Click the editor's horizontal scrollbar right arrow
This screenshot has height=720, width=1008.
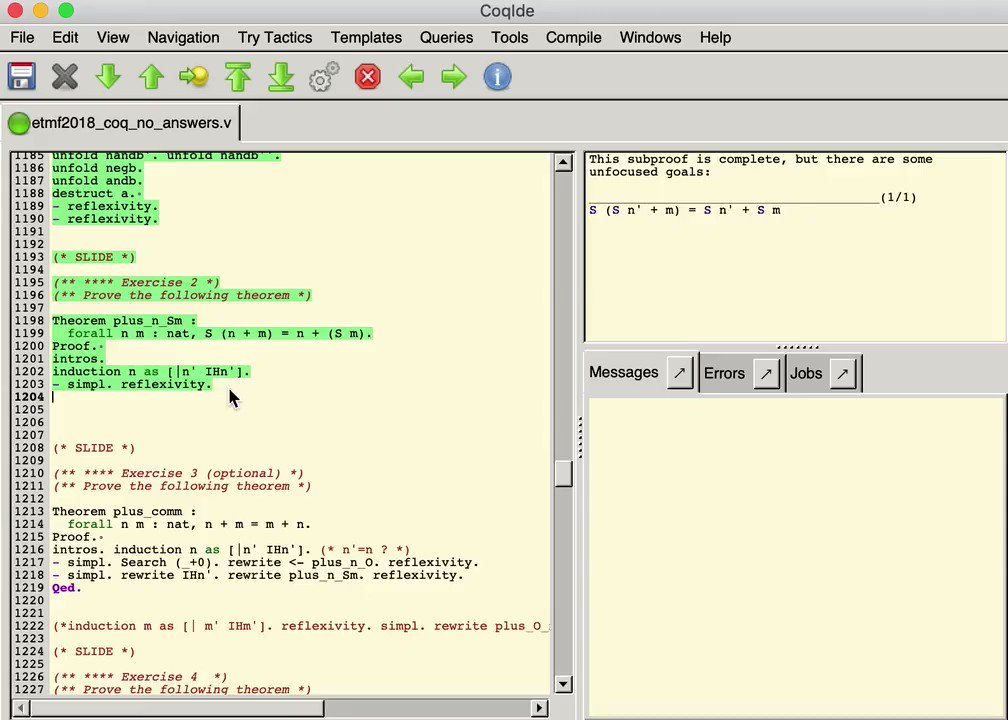pos(541,708)
